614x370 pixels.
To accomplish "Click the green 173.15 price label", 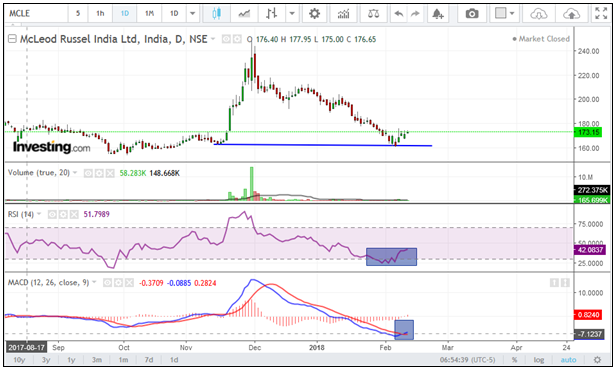I will pos(589,132).
